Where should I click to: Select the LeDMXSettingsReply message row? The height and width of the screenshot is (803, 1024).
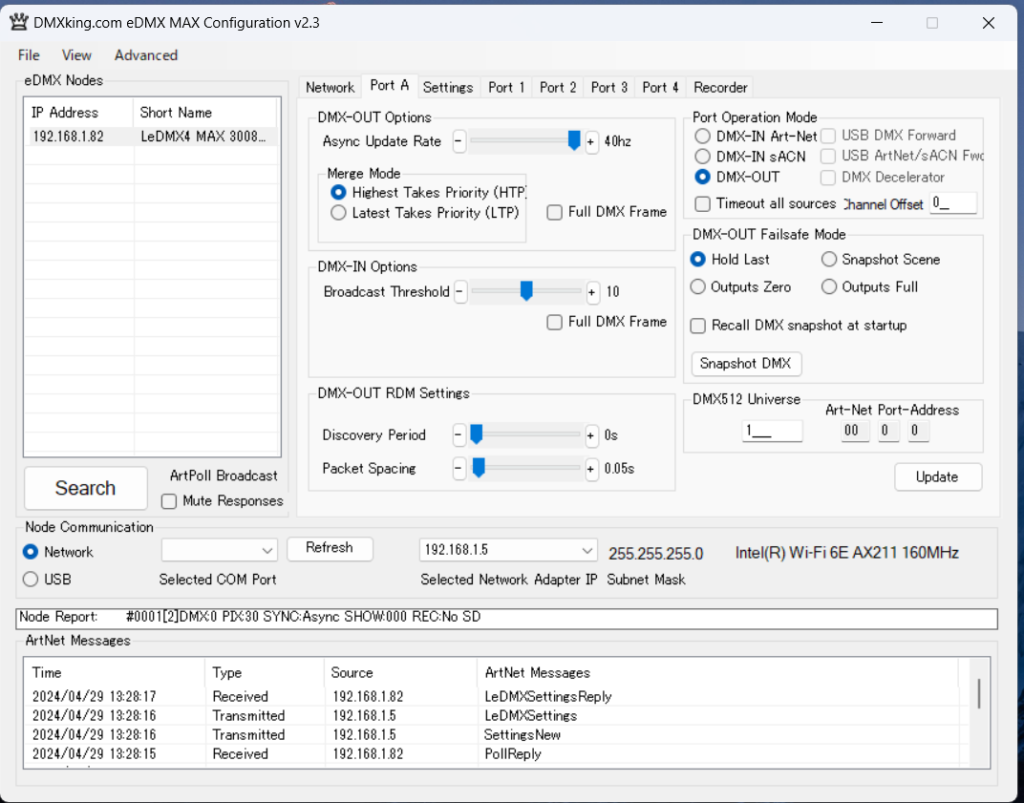click(496, 697)
